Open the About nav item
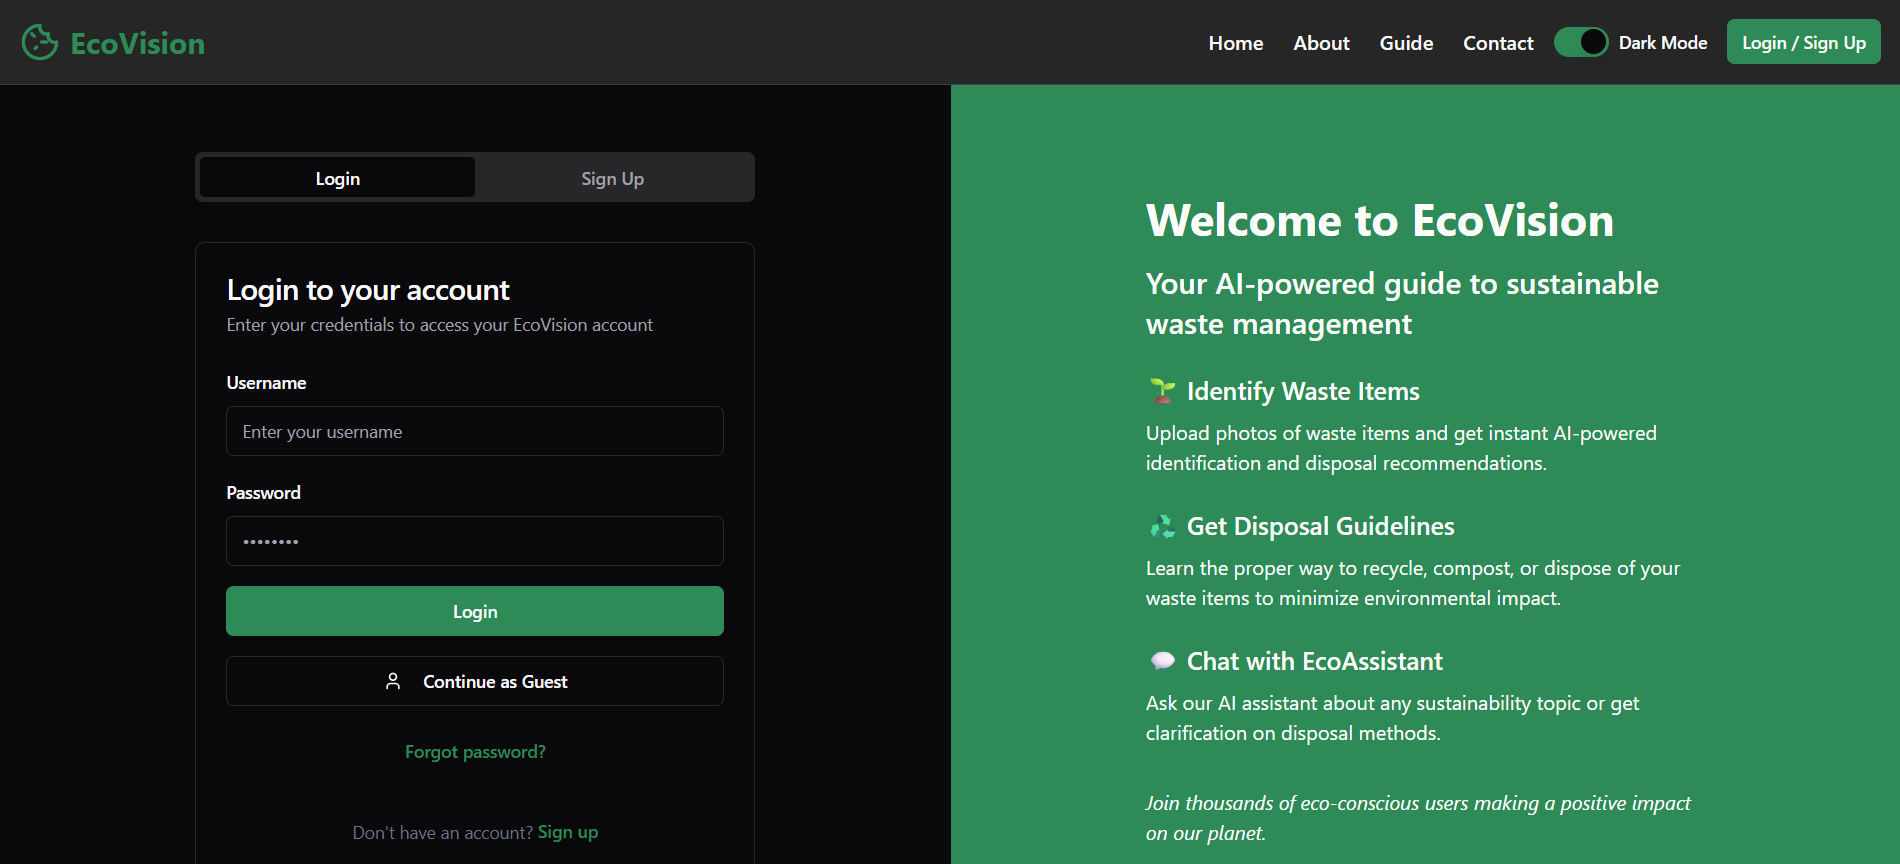Viewport: 1900px width, 864px height. coord(1321,43)
